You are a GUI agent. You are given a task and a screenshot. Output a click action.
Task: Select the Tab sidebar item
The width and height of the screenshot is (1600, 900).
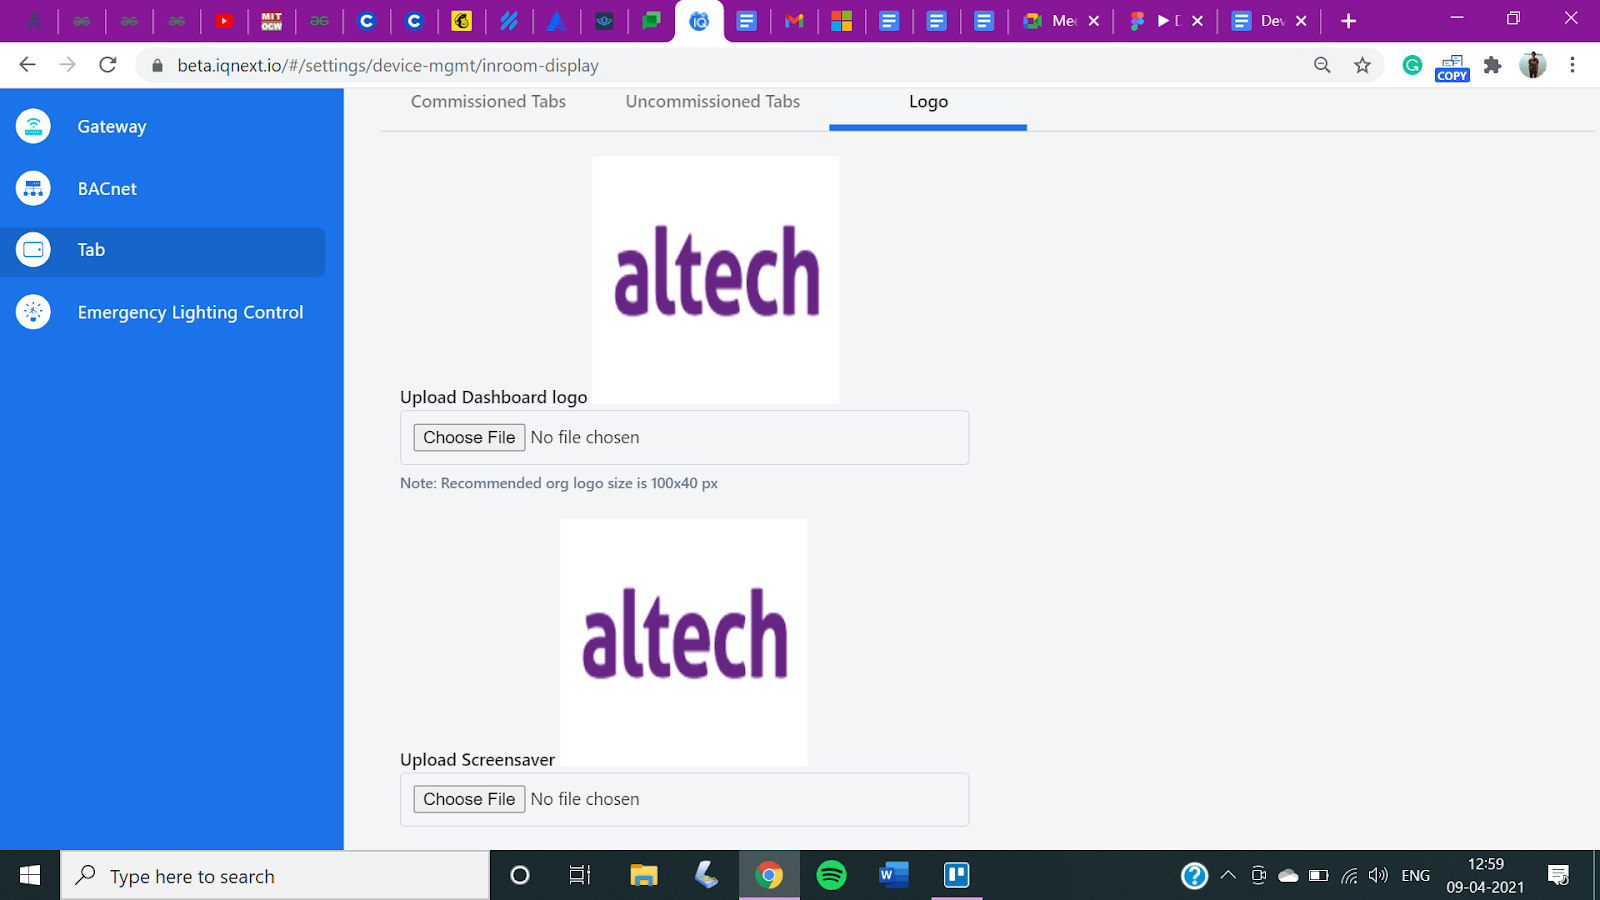(163, 250)
